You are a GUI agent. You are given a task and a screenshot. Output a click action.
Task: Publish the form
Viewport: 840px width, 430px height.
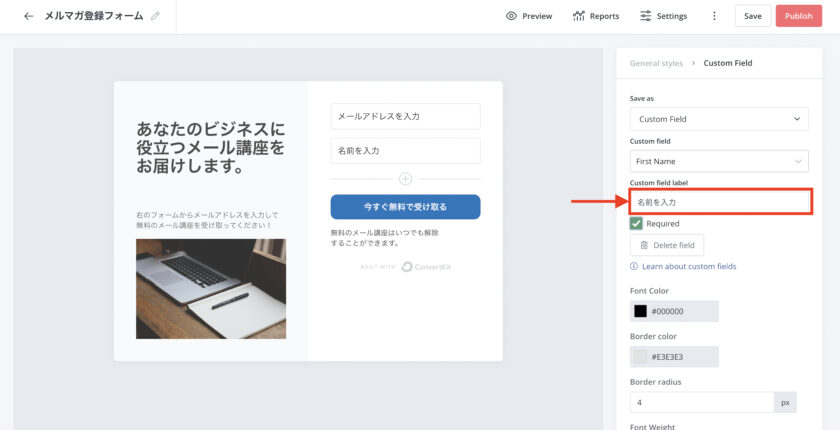799,16
